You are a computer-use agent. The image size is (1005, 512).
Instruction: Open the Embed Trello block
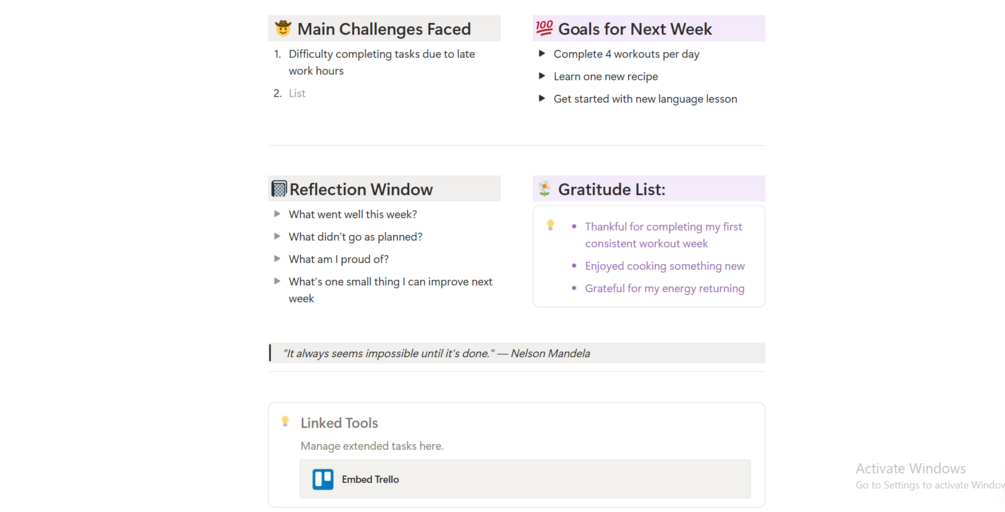pyautogui.click(x=525, y=479)
